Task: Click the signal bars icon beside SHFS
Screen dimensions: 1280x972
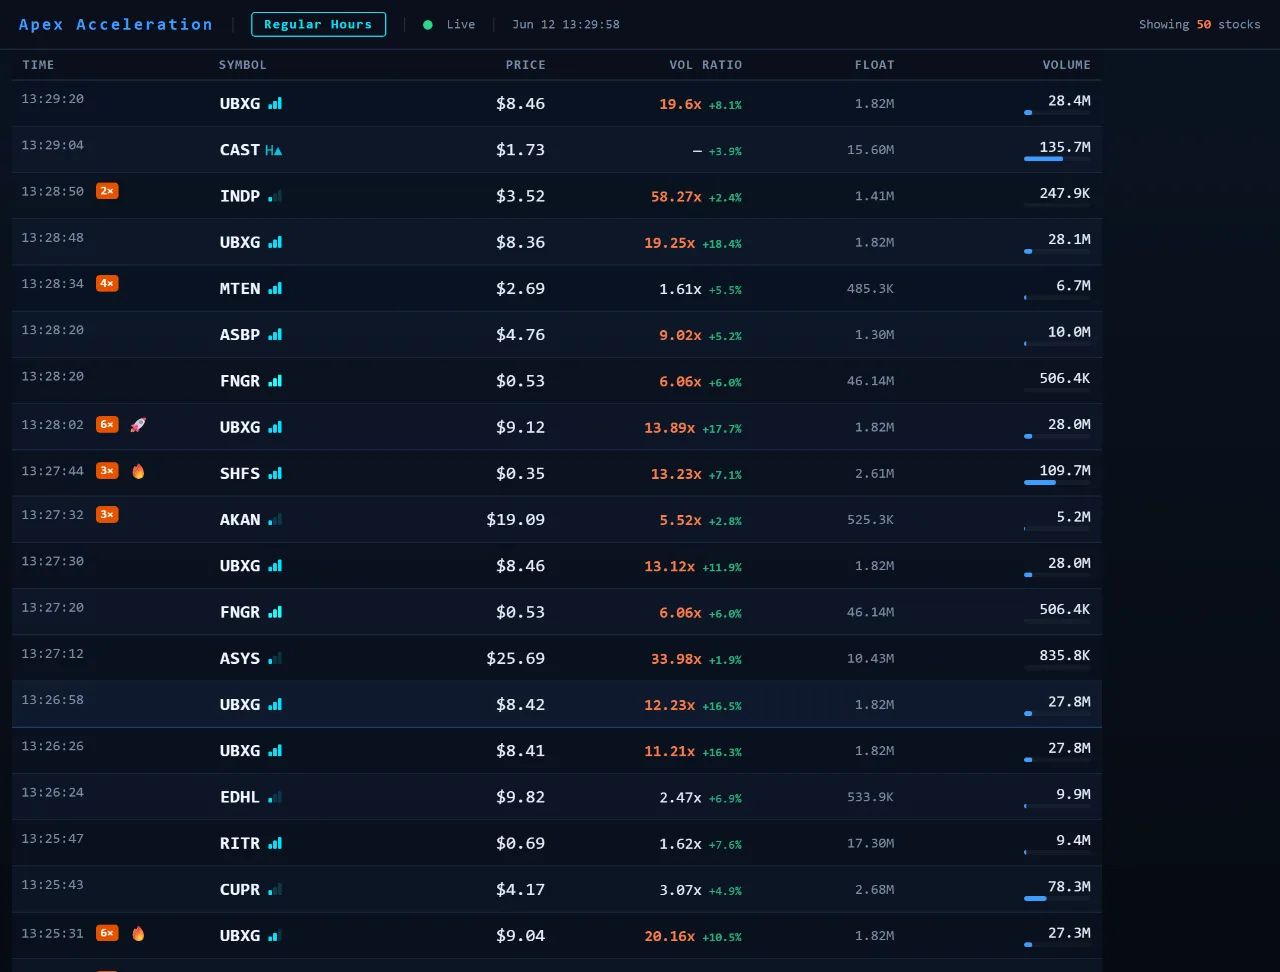Action: coord(275,473)
